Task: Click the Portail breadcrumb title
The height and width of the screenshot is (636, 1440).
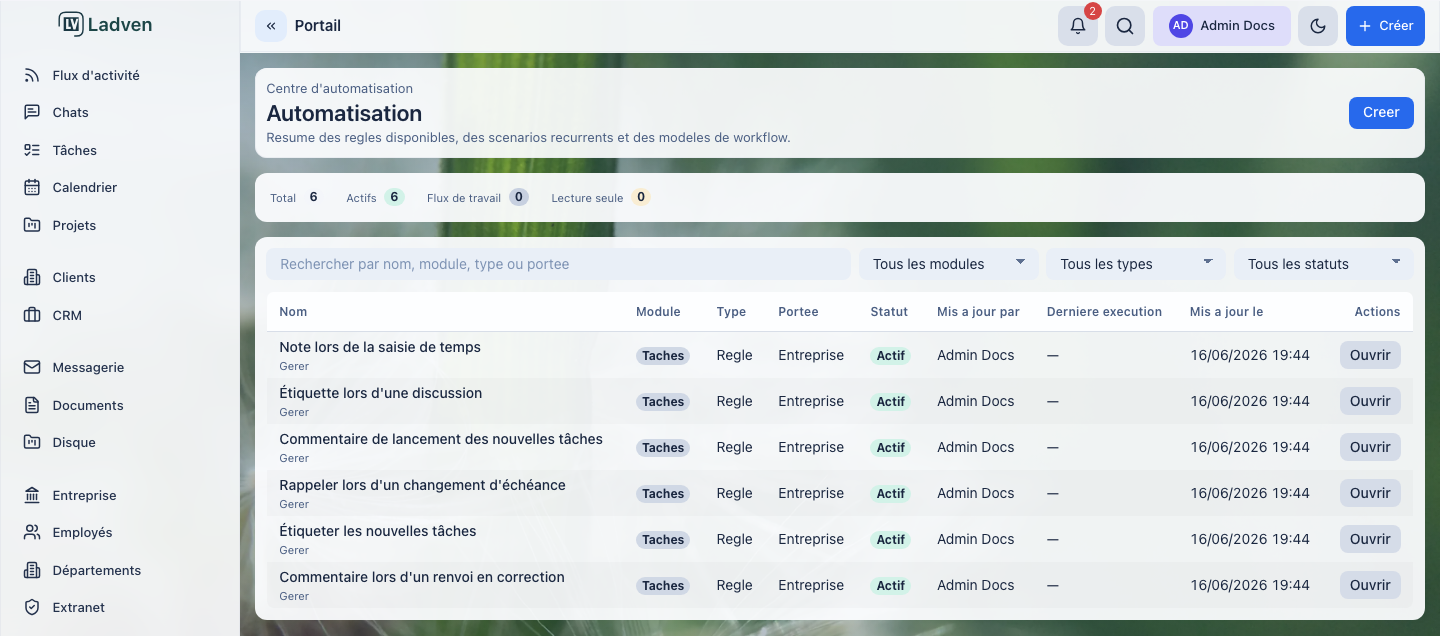Action: click(318, 26)
